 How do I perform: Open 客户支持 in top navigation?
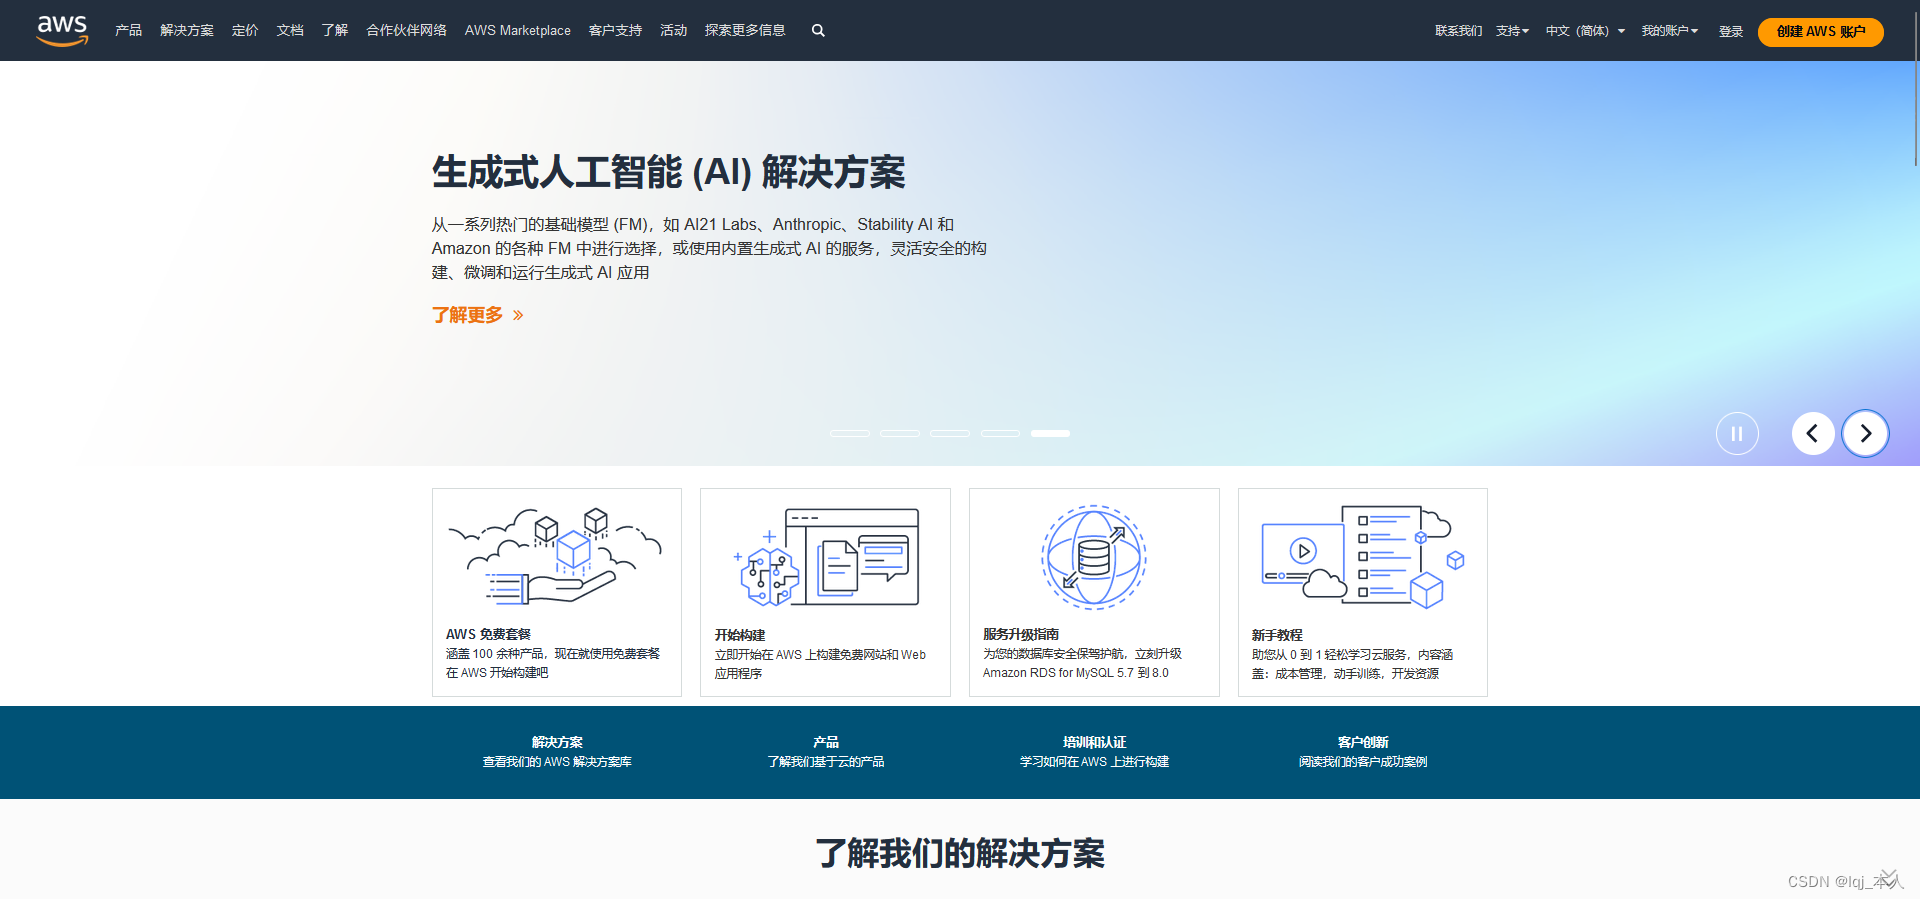pyautogui.click(x=615, y=31)
